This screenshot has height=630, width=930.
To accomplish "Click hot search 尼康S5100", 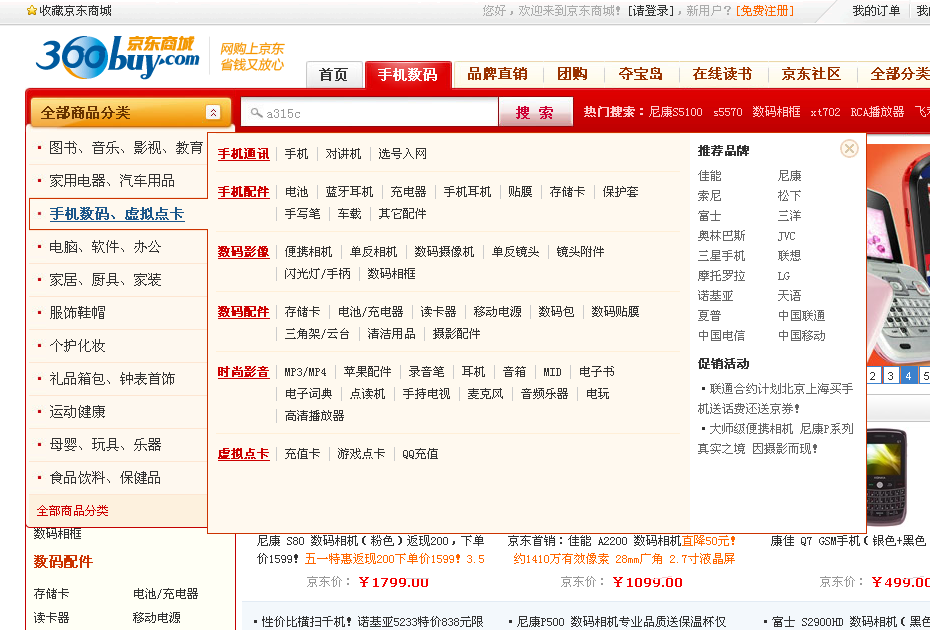I will (x=676, y=112).
